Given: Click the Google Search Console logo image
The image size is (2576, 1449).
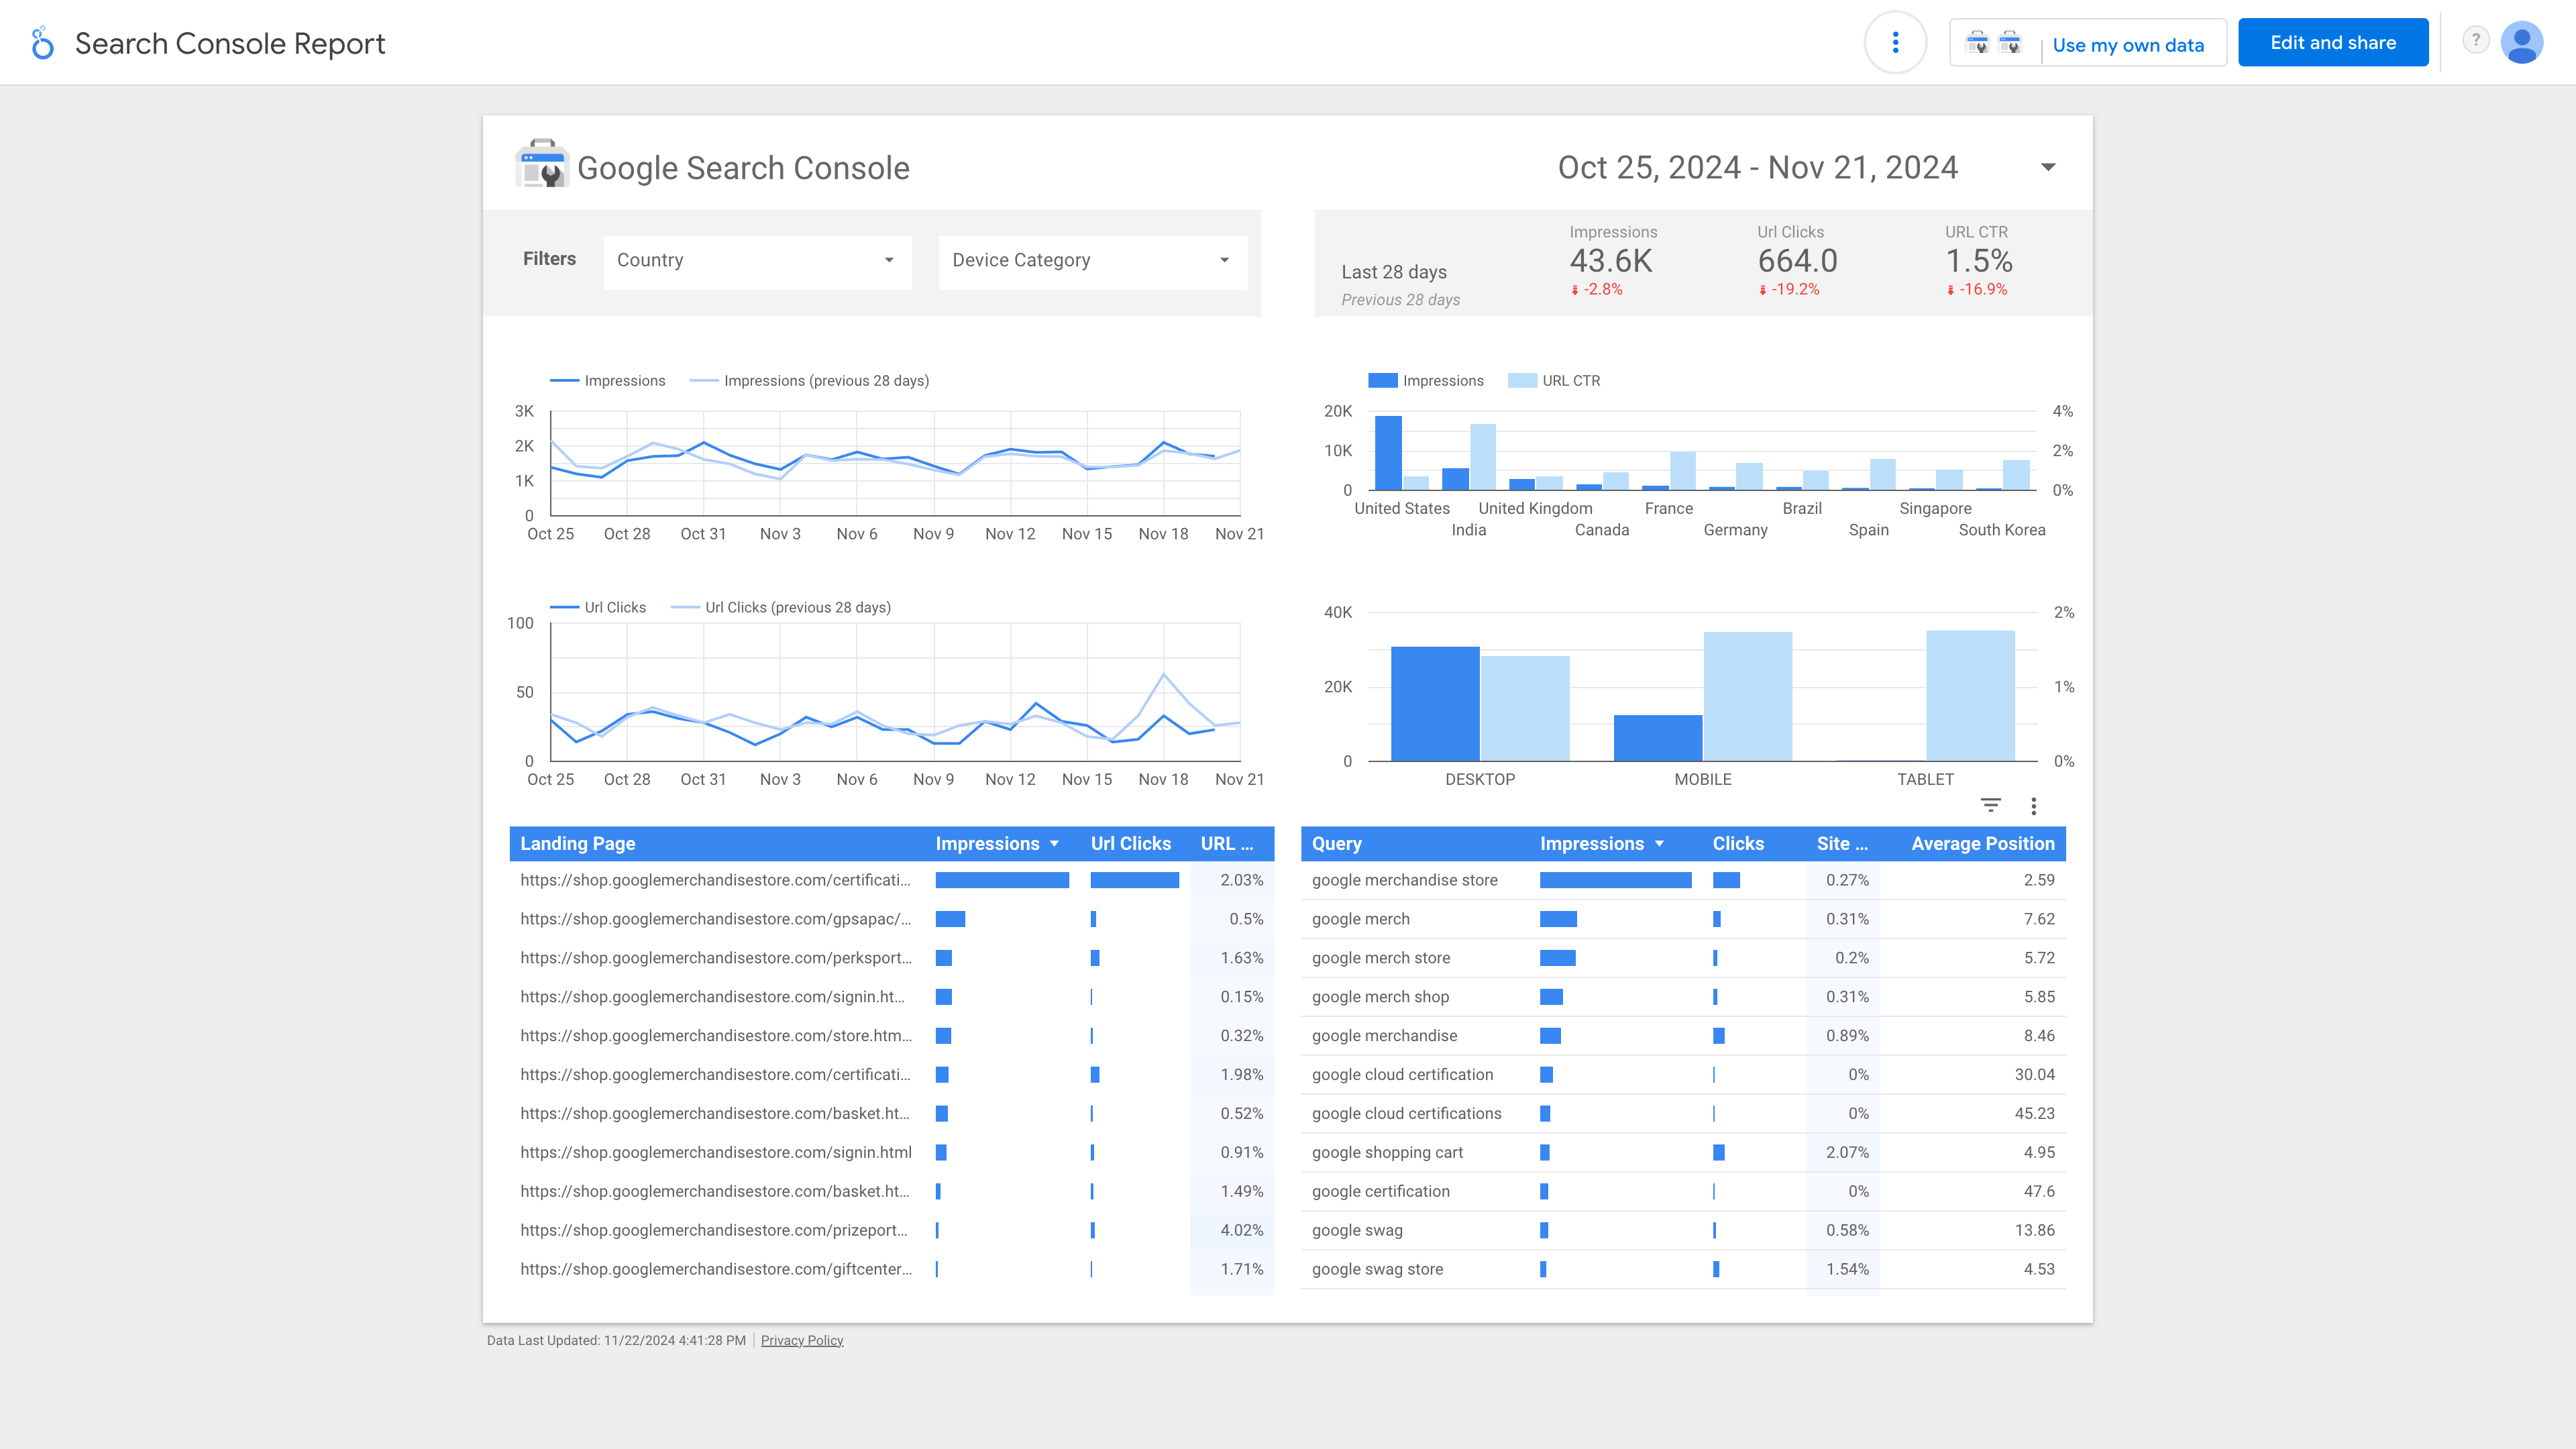Looking at the screenshot, I should [x=542, y=164].
